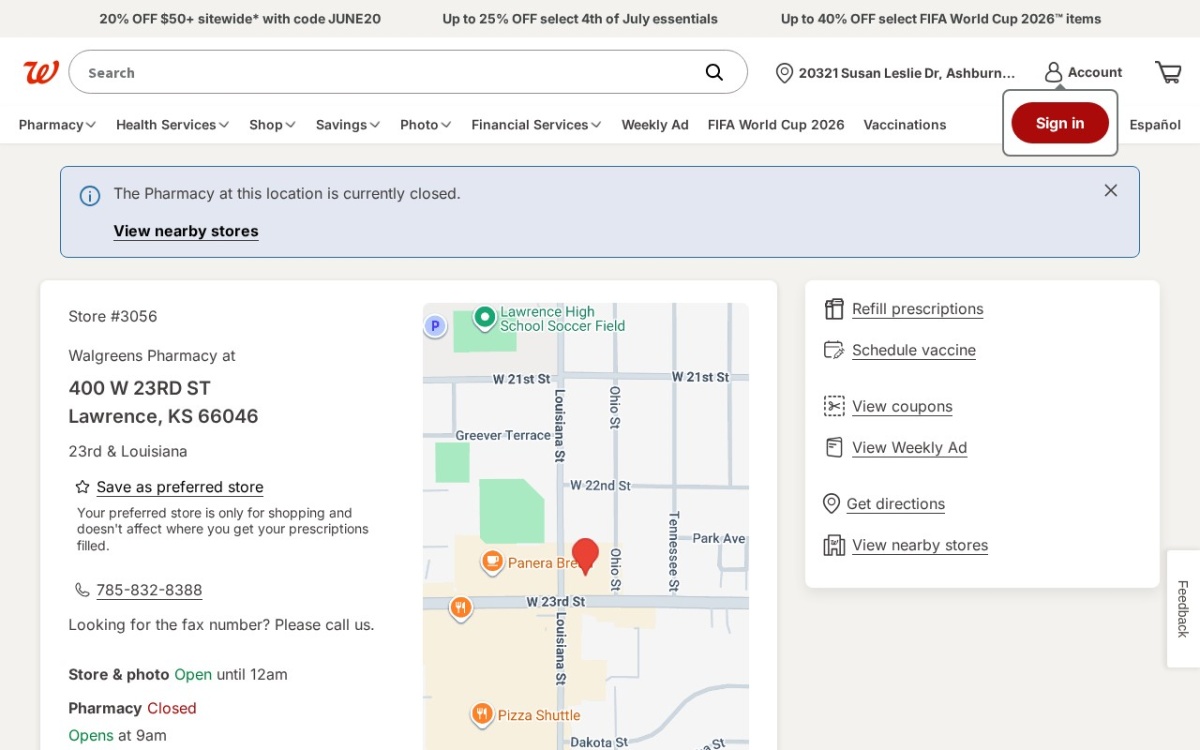
Task: Click the 20% OFF $50+ sitewide promo
Action: pyautogui.click(x=240, y=19)
